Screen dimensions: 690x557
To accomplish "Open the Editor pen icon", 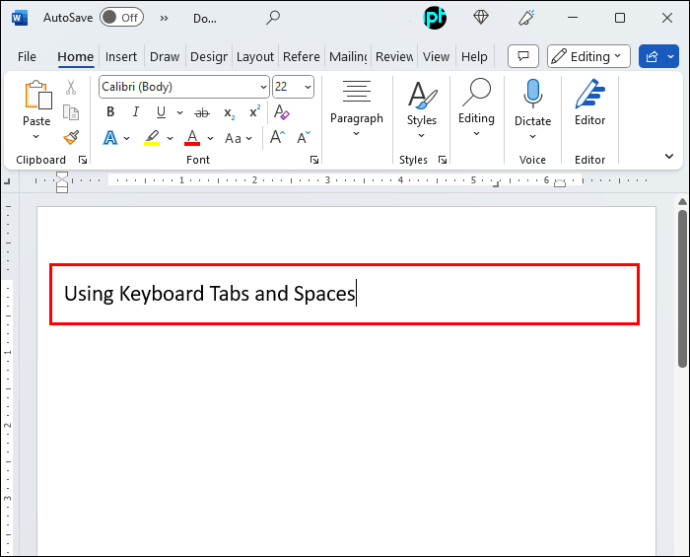I will pos(590,93).
